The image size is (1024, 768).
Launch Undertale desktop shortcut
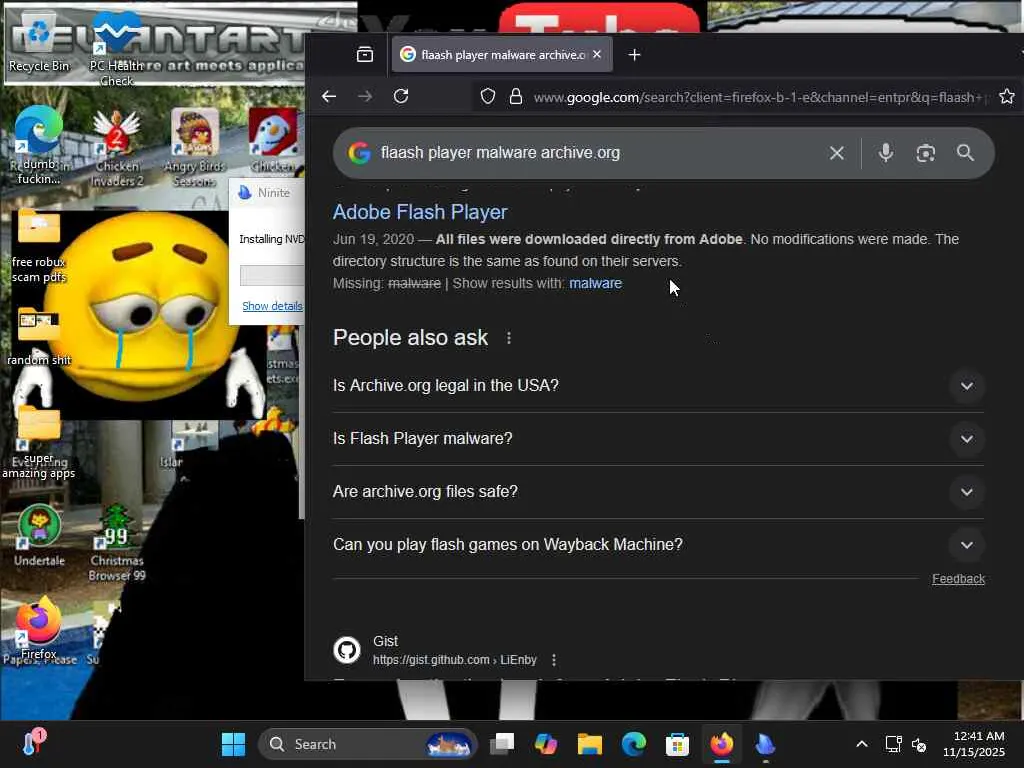click(39, 535)
